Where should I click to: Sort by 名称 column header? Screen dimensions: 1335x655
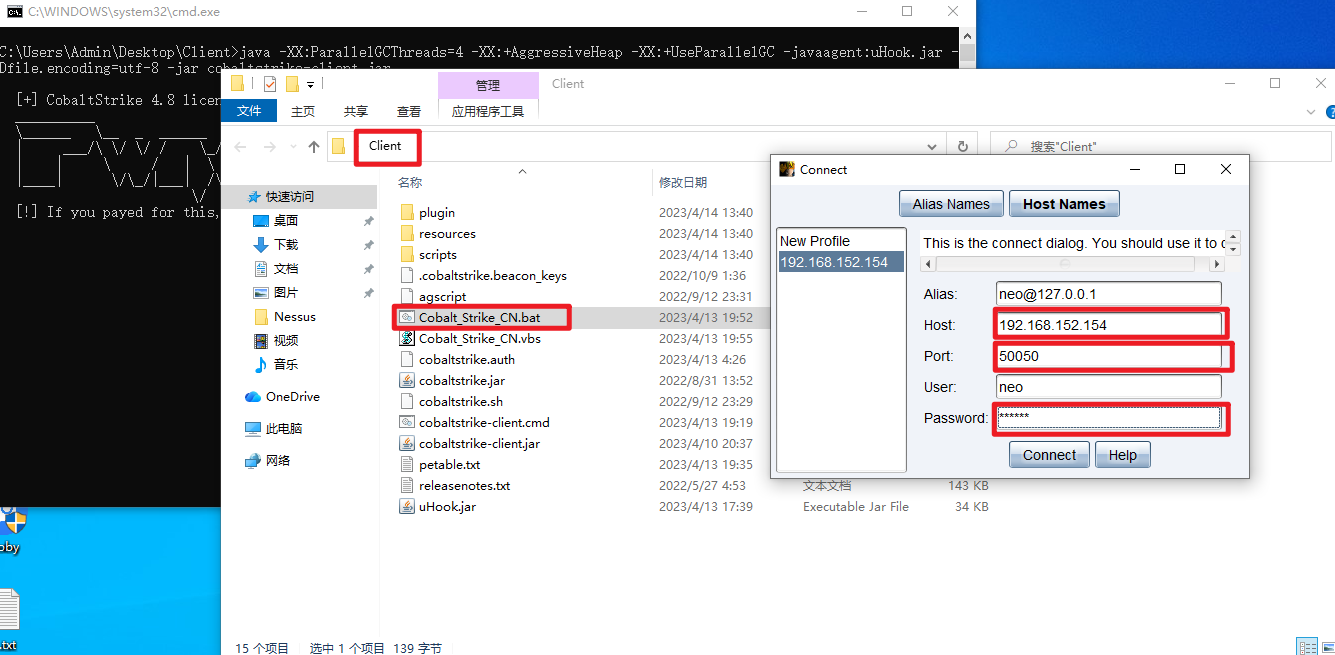[410, 183]
